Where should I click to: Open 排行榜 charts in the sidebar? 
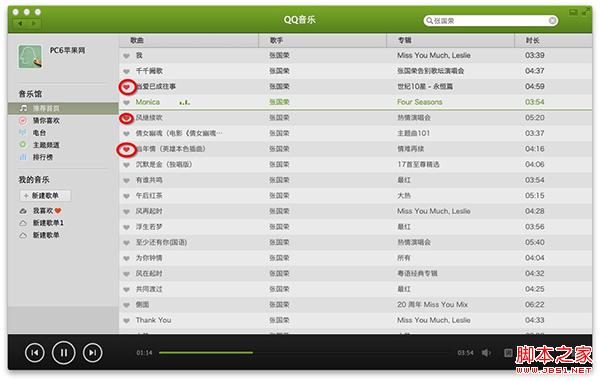click(x=36, y=157)
